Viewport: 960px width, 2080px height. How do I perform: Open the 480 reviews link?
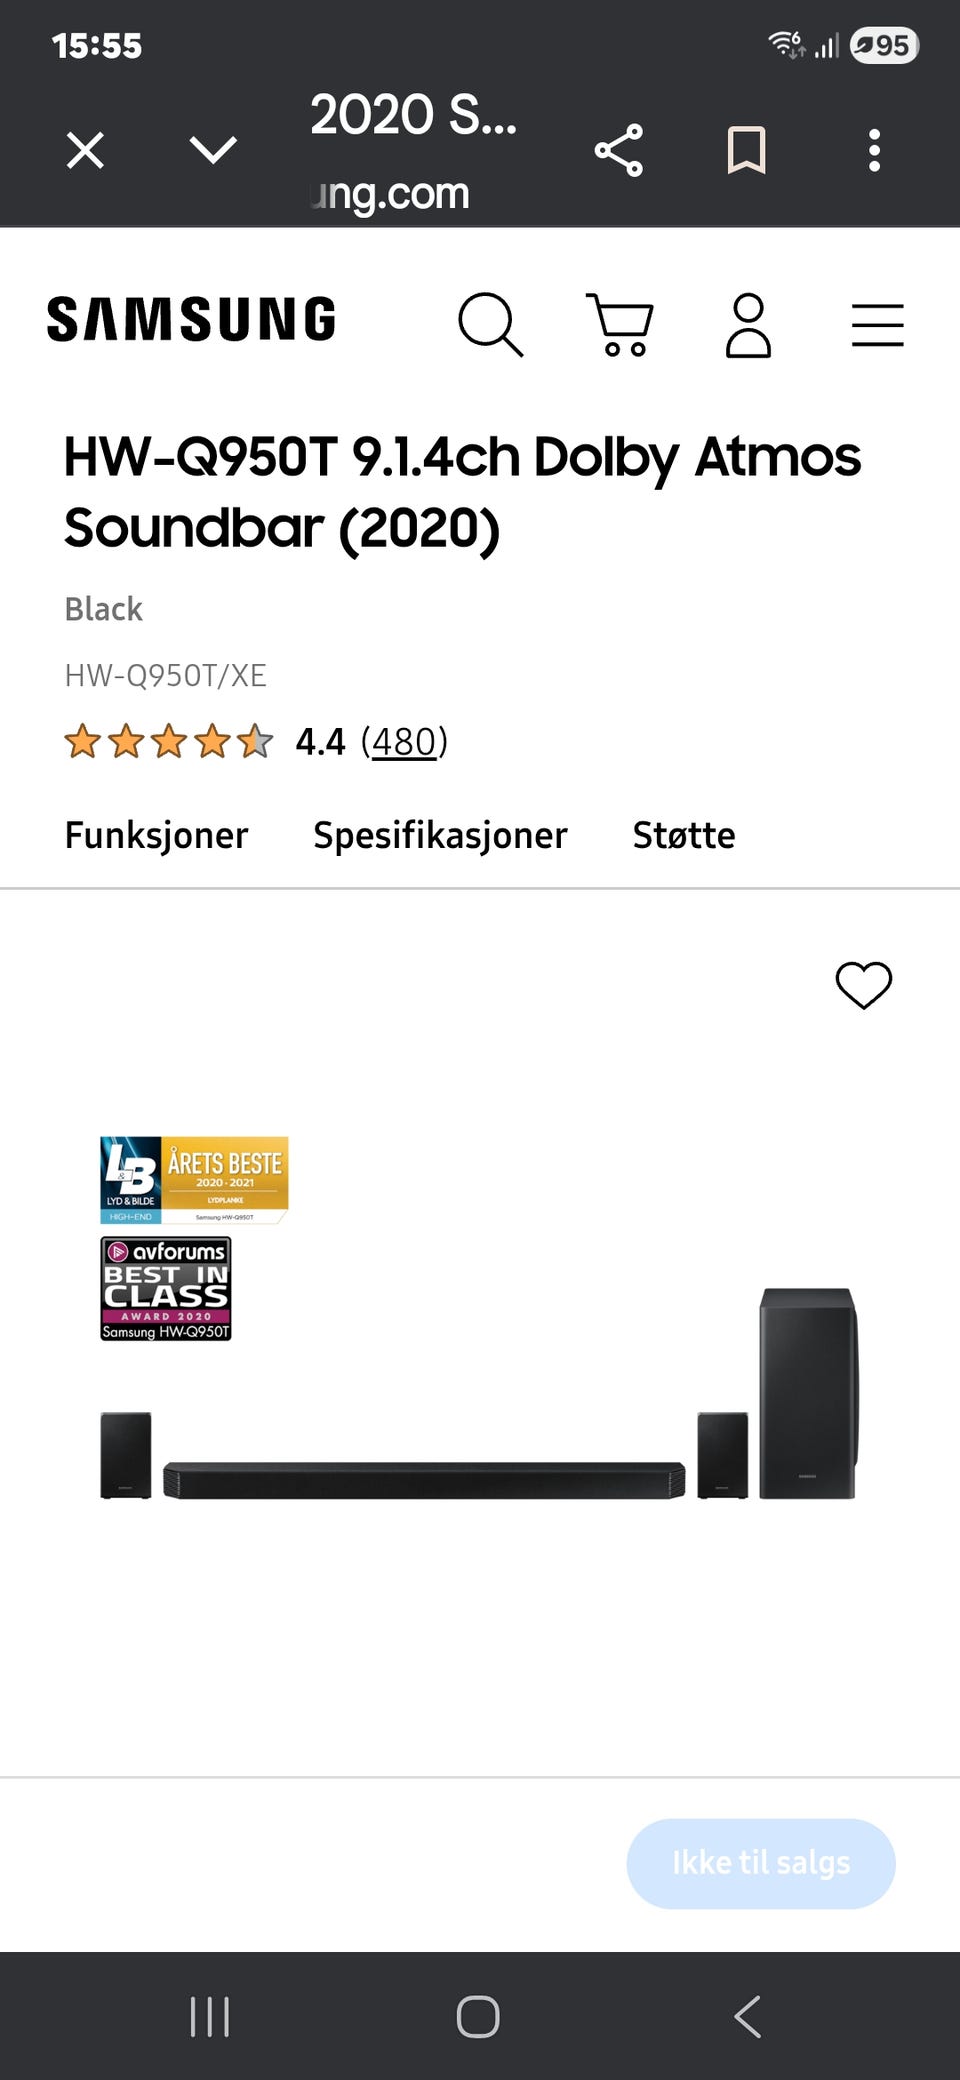pyautogui.click(x=404, y=742)
